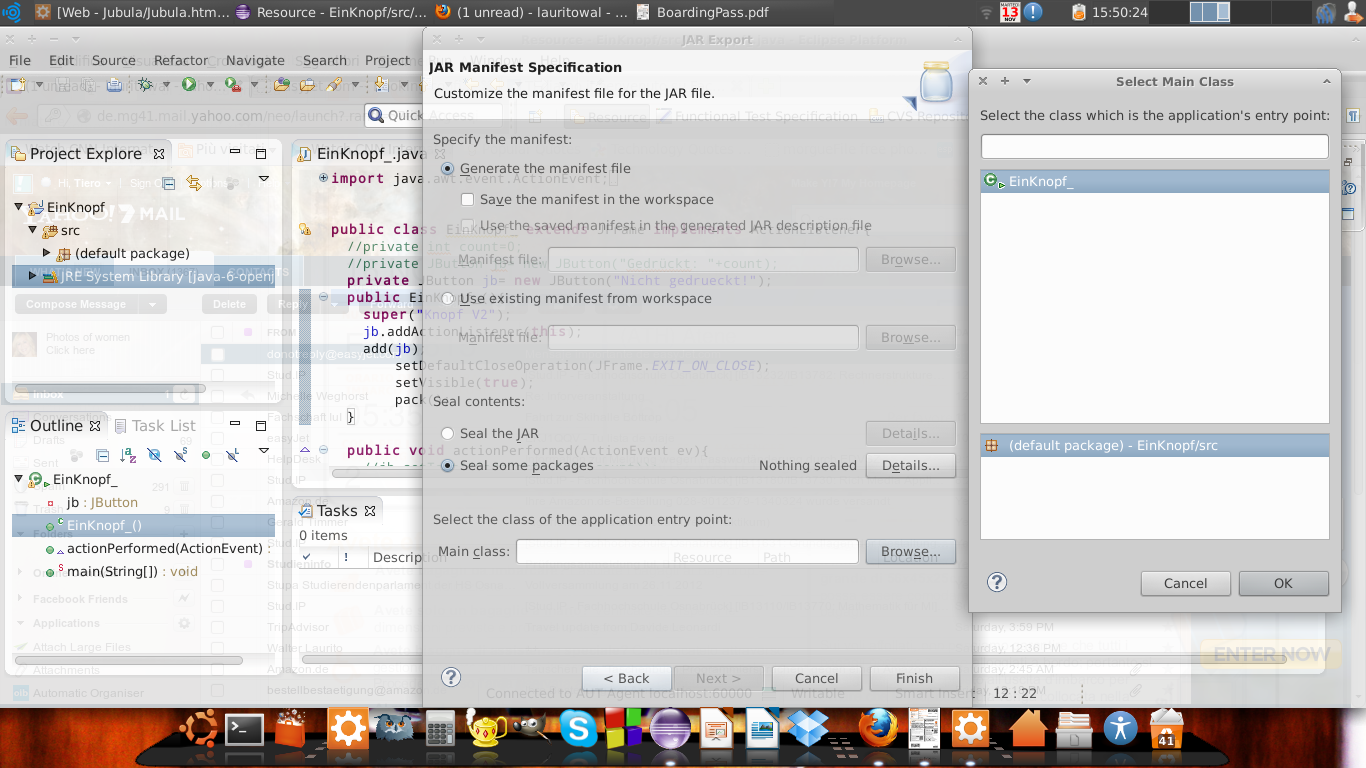The width and height of the screenshot is (1366, 768).
Task: Open the GIMP icon in the dock
Action: pyautogui.click(x=530, y=729)
